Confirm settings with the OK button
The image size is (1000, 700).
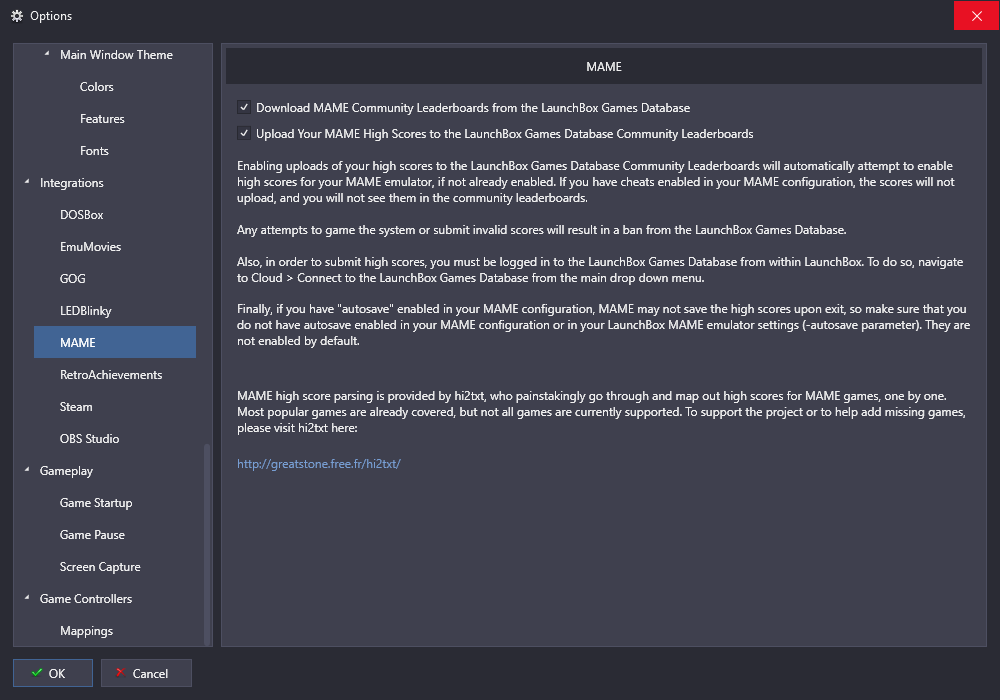pyautogui.click(x=53, y=673)
